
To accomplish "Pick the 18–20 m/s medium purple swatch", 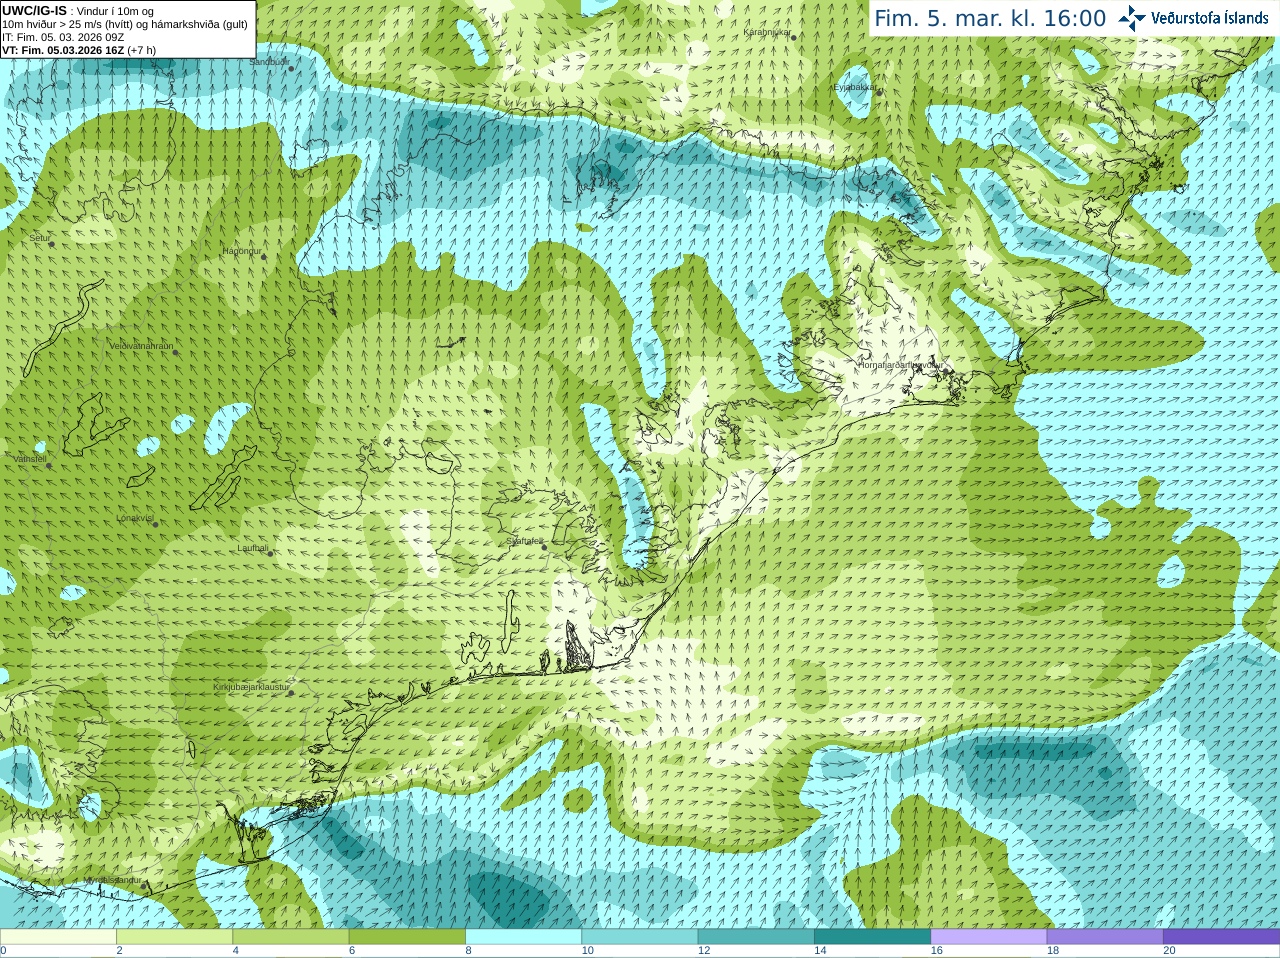I will pos(1104,937).
